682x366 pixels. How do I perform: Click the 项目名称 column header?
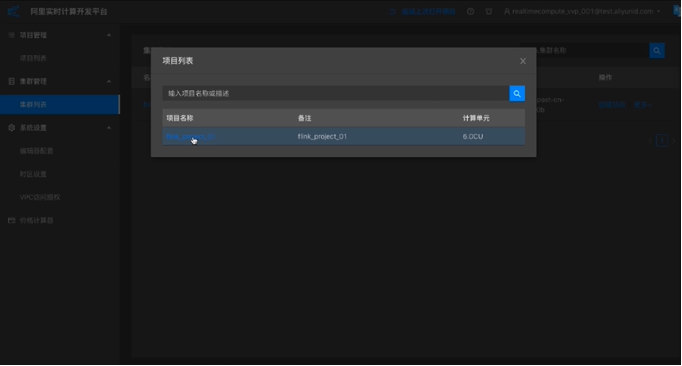coord(180,118)
